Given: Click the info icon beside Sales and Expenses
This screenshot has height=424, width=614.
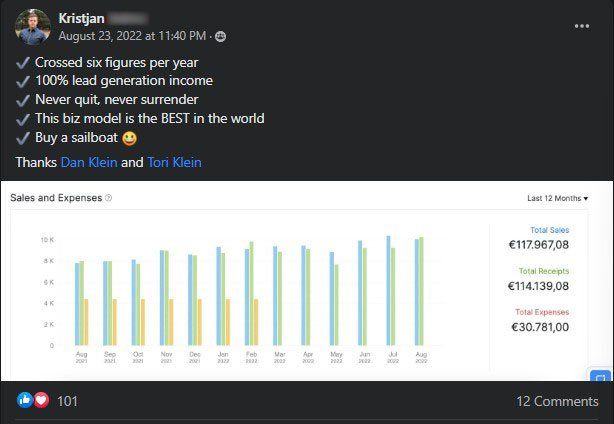Looking at the screenshot, I should 108,198.
